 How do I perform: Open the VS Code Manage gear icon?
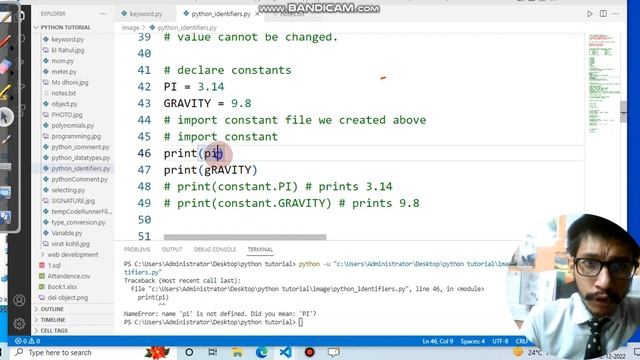coord(19,324)
